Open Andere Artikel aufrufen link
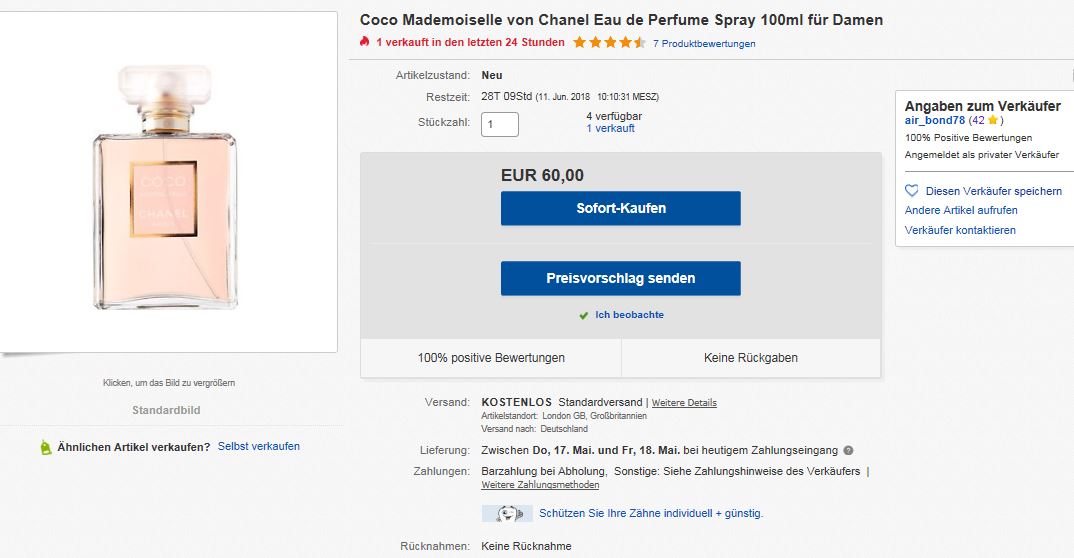The height and width of the screenshot is (558, 1074). [961, 210]
